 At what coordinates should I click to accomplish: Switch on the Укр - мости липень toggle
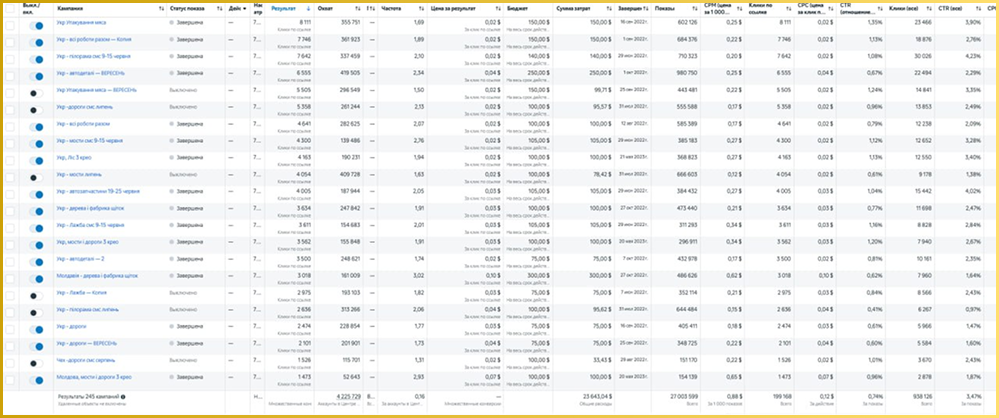[36, 178]
